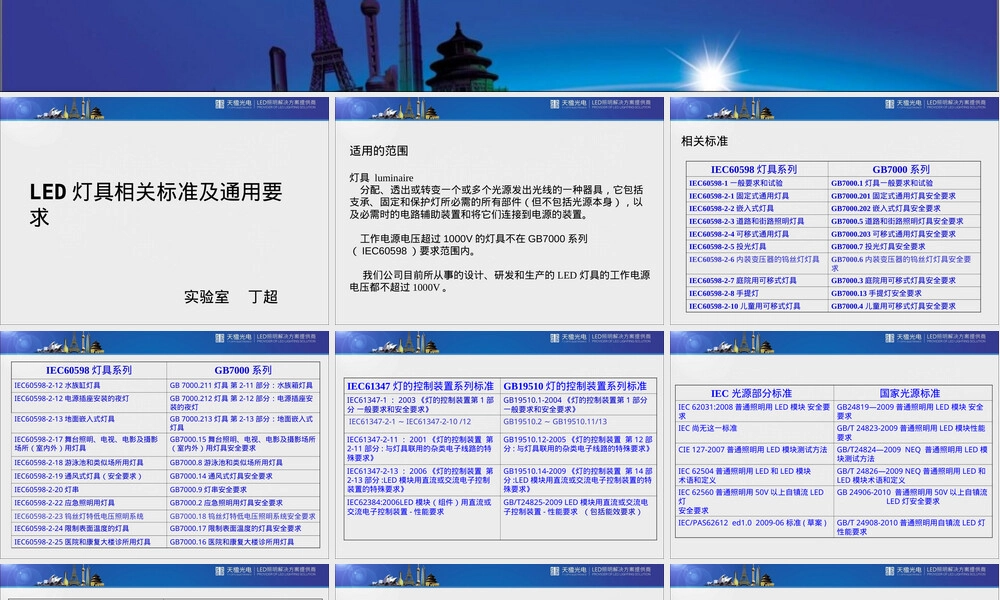This screenshot has height=600, width=1000.
Task: Select cell 'IEC60598-1 一般要求和试验'
Action: (x=757, y=183)
